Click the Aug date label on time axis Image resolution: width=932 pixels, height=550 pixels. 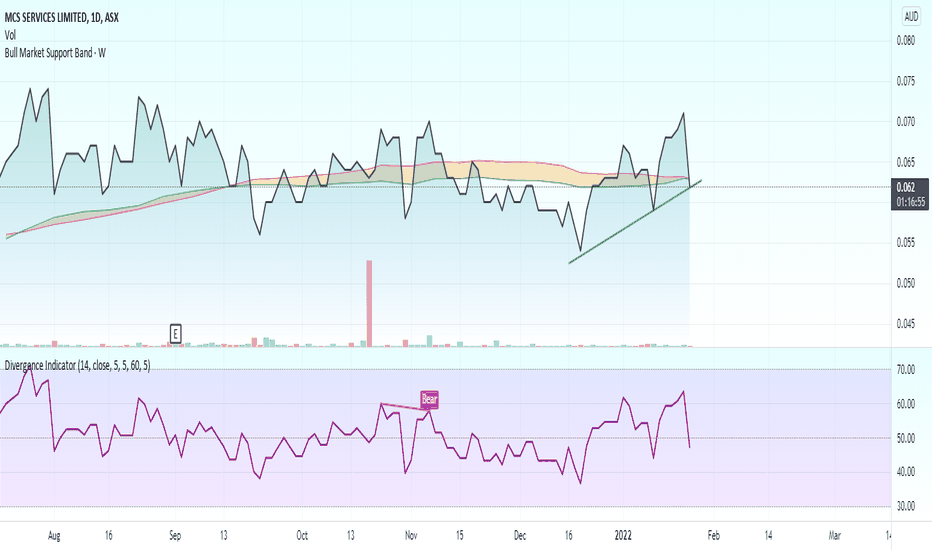coord(54,536)
